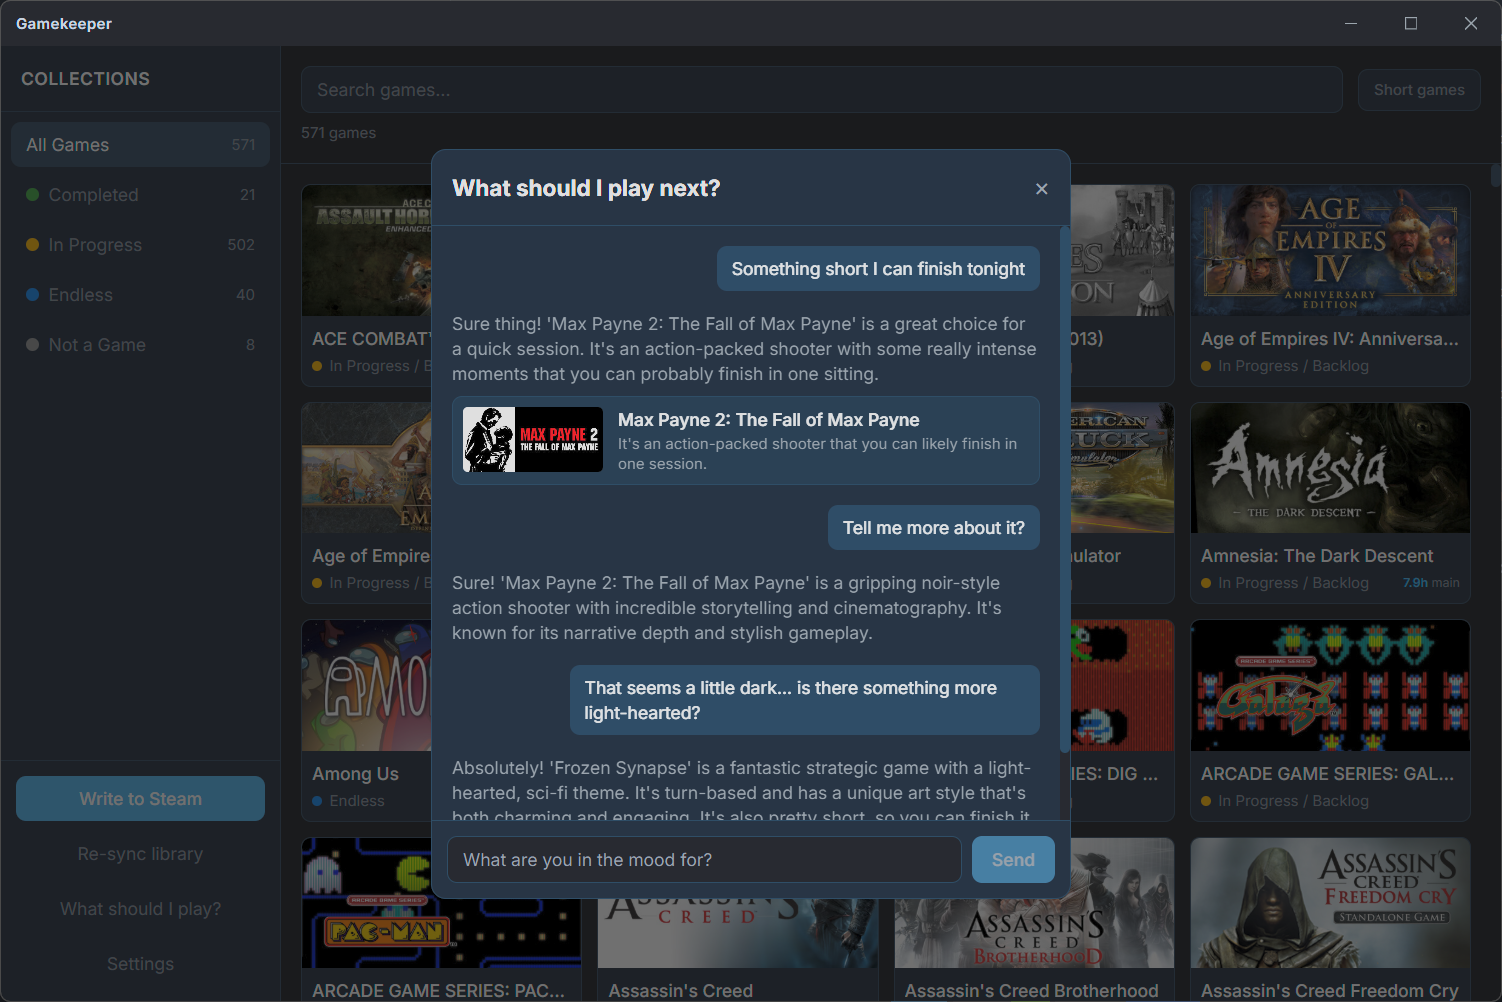Screen dimensions: 1502x1002
Task: Focus the 'What are you in the mood for?' field
Action: 704,860
